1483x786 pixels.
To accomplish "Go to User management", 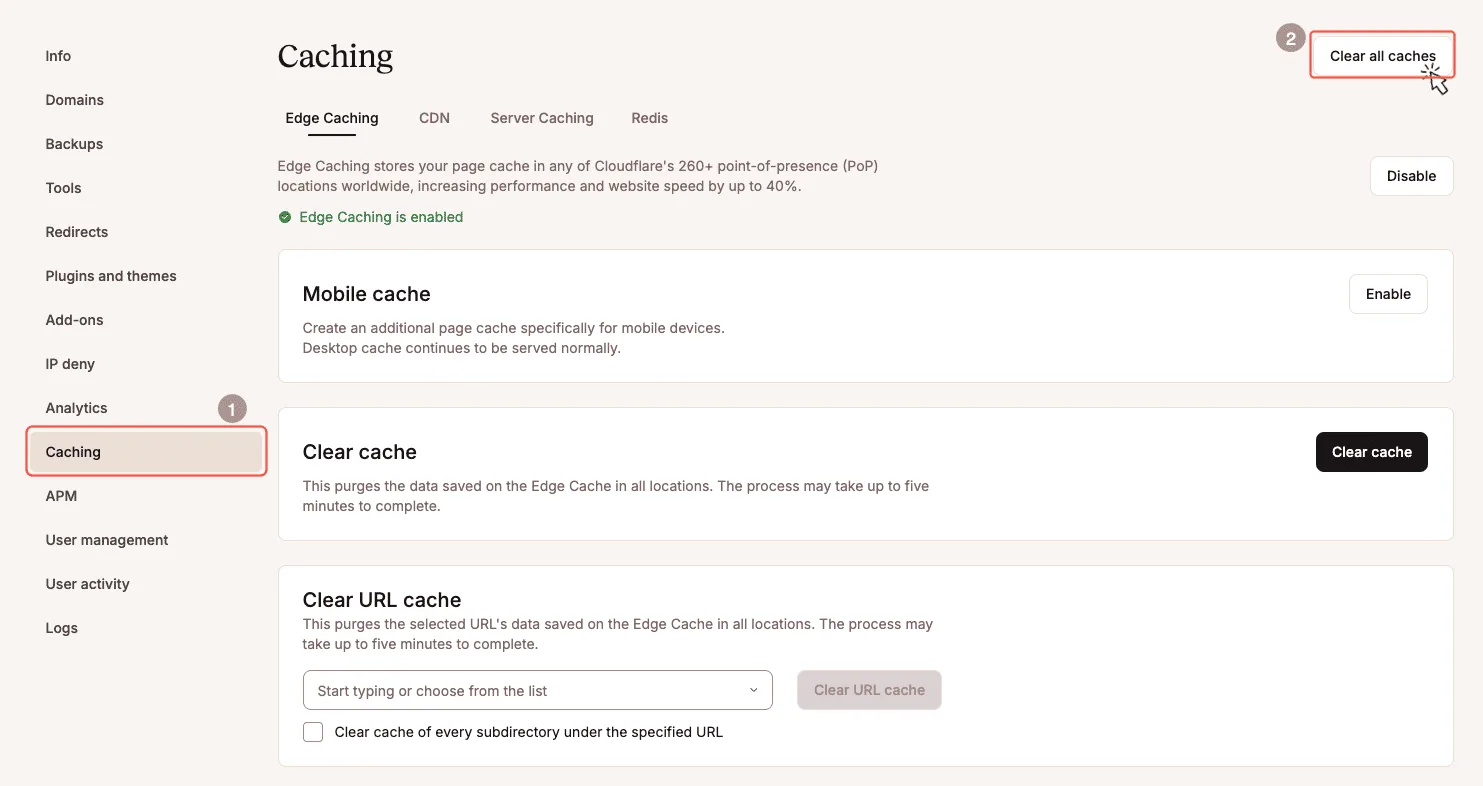I will point(106,540).
